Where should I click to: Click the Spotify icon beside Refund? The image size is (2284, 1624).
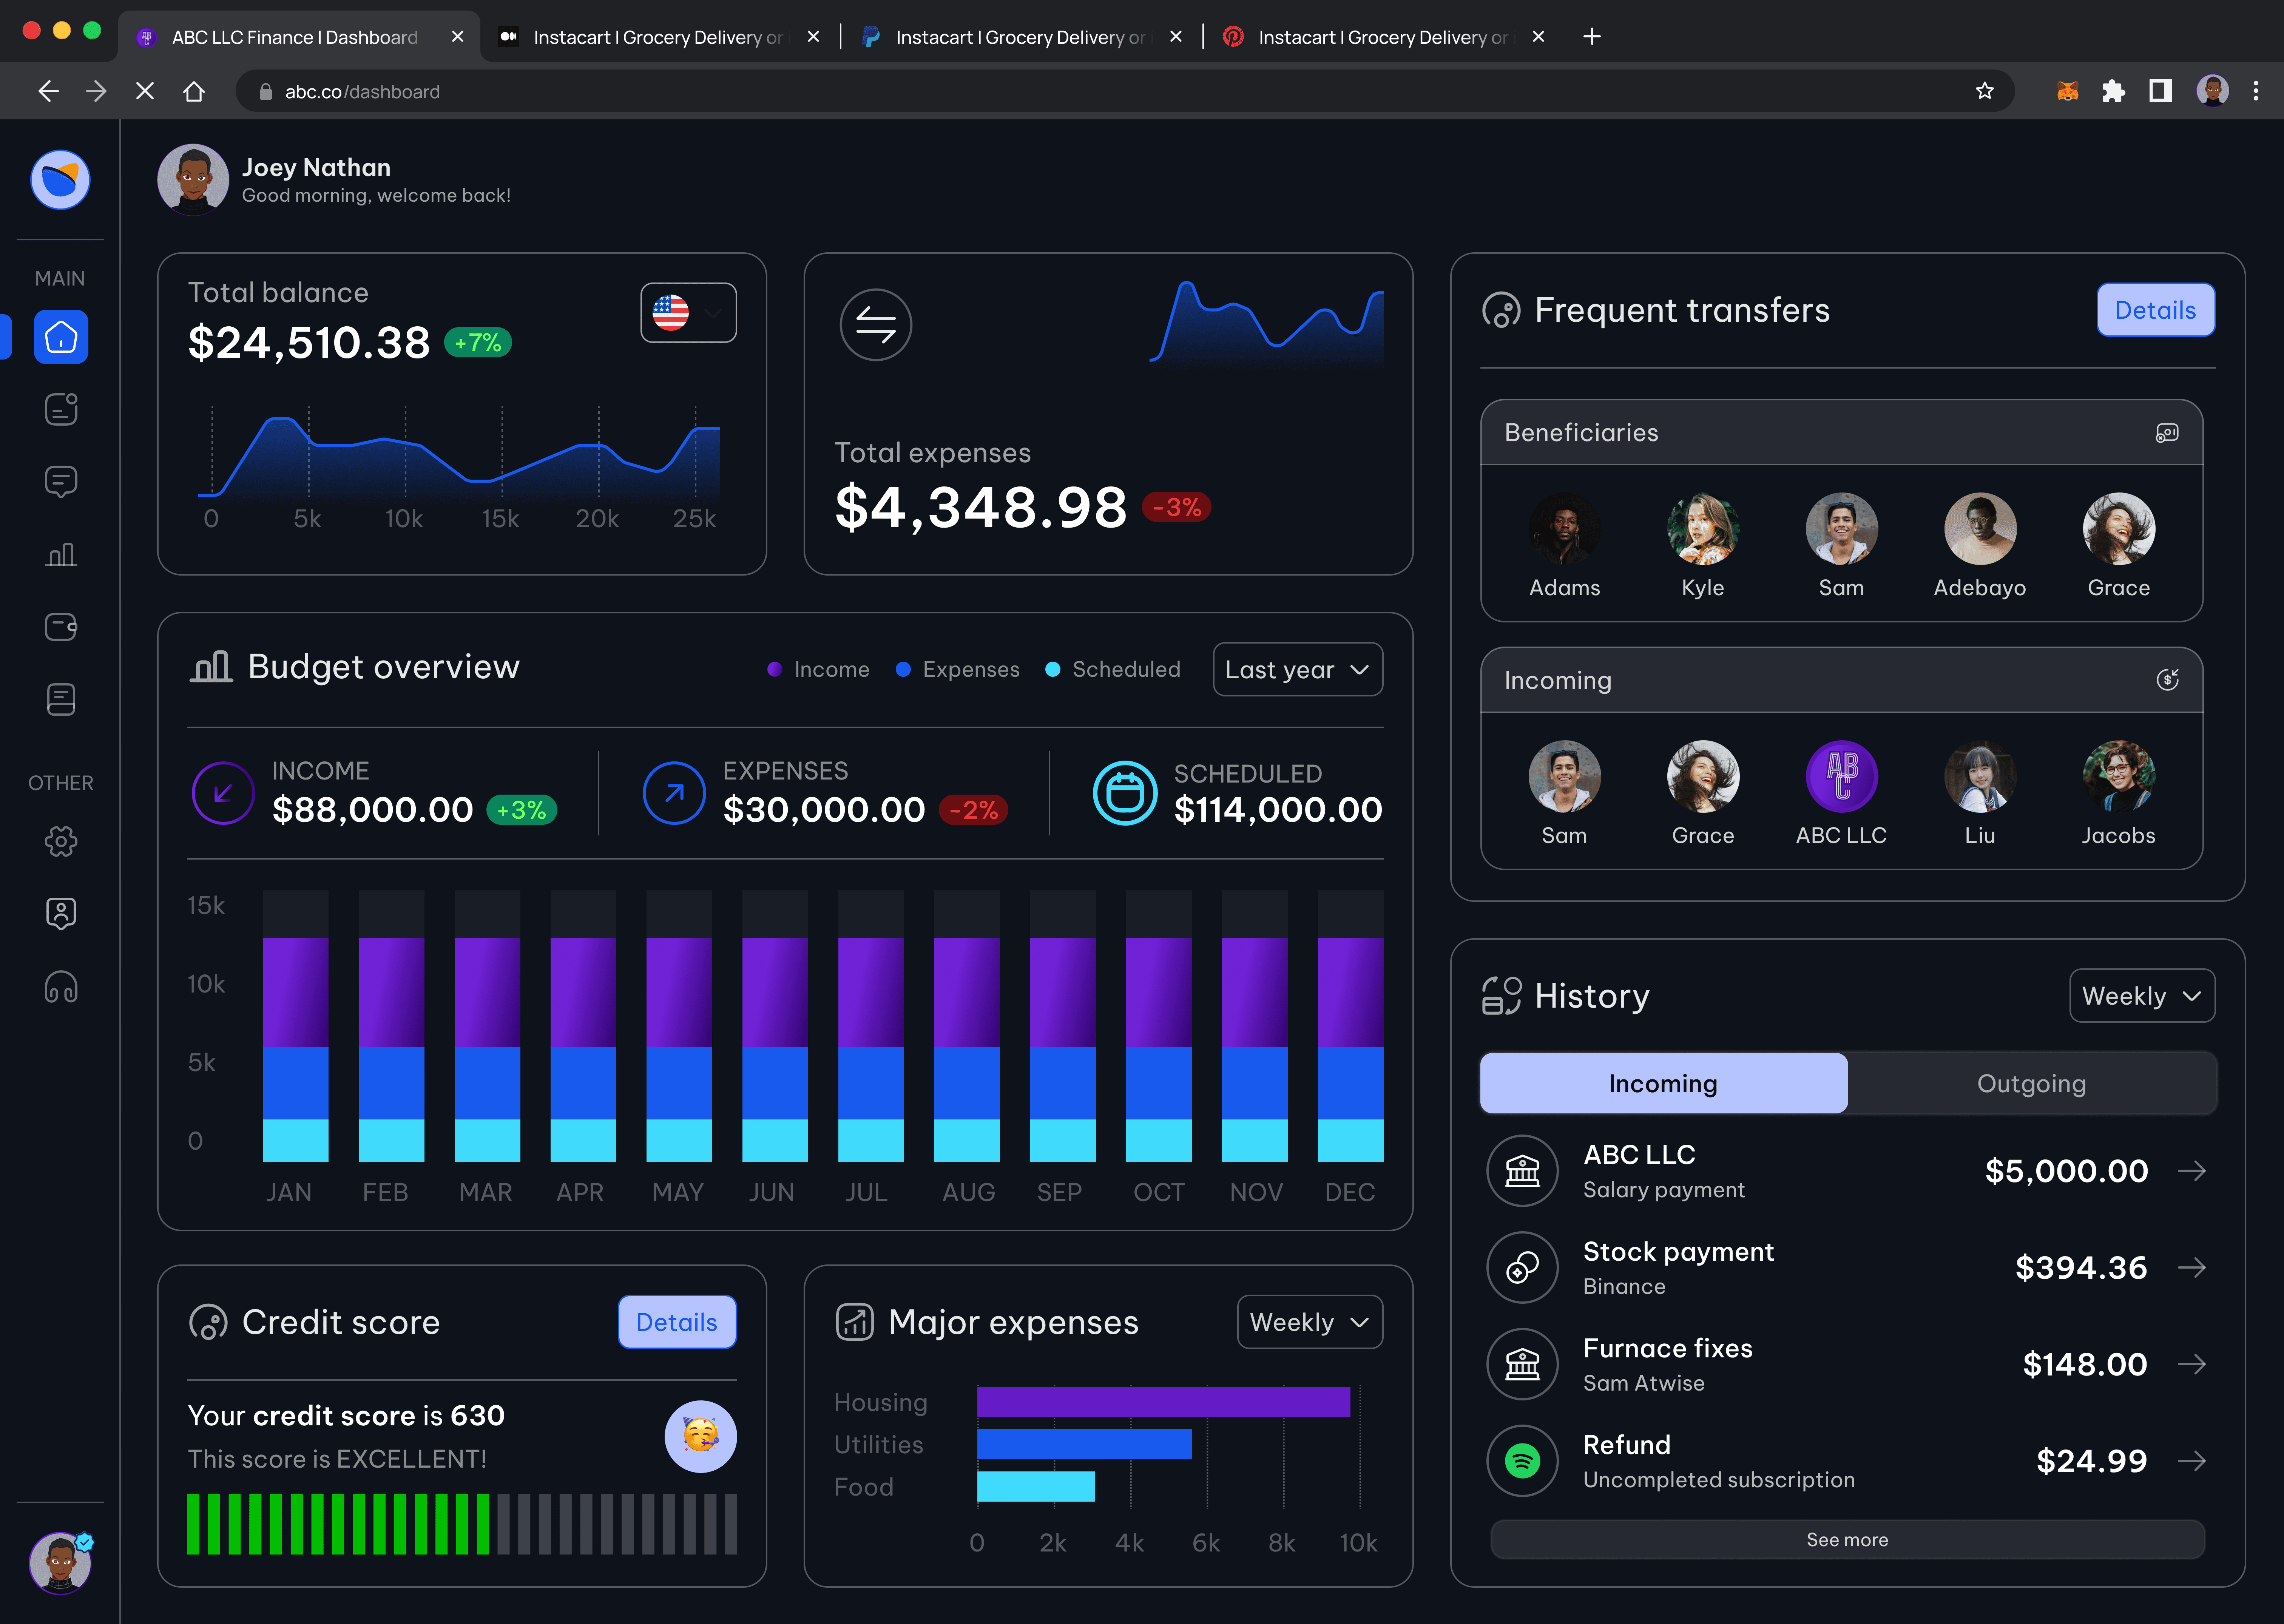tap(1522, 1461)
